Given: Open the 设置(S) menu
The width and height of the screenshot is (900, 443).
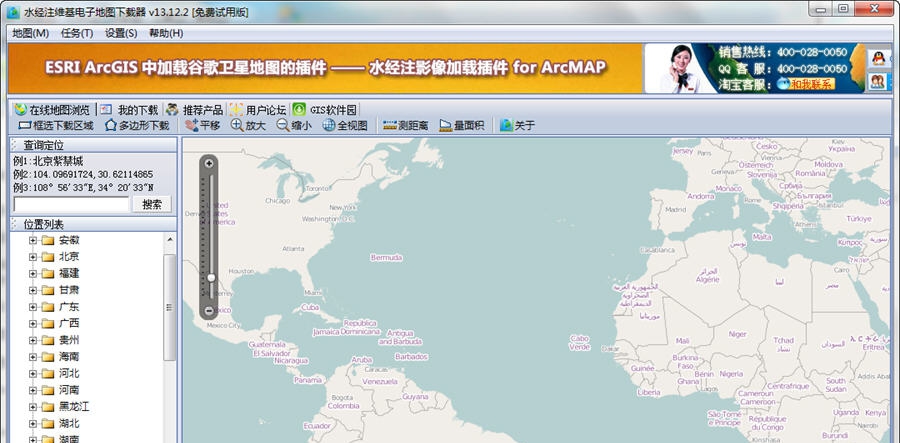Looking at the screenshot, I should [121, 33].
